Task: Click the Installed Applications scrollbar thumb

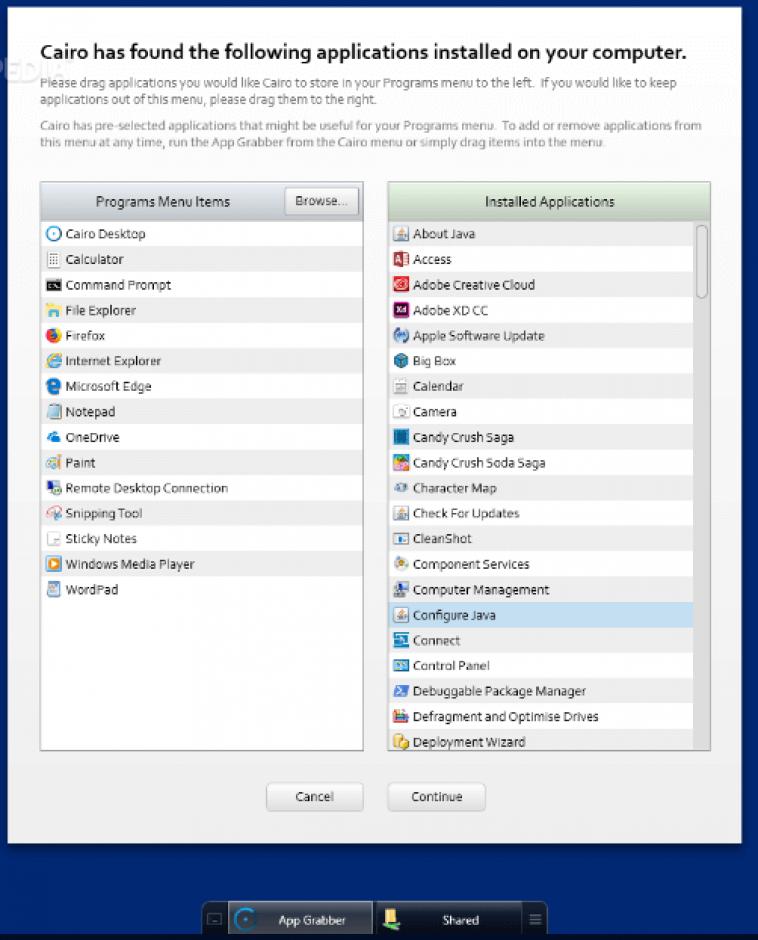Action: pos(701,261)
